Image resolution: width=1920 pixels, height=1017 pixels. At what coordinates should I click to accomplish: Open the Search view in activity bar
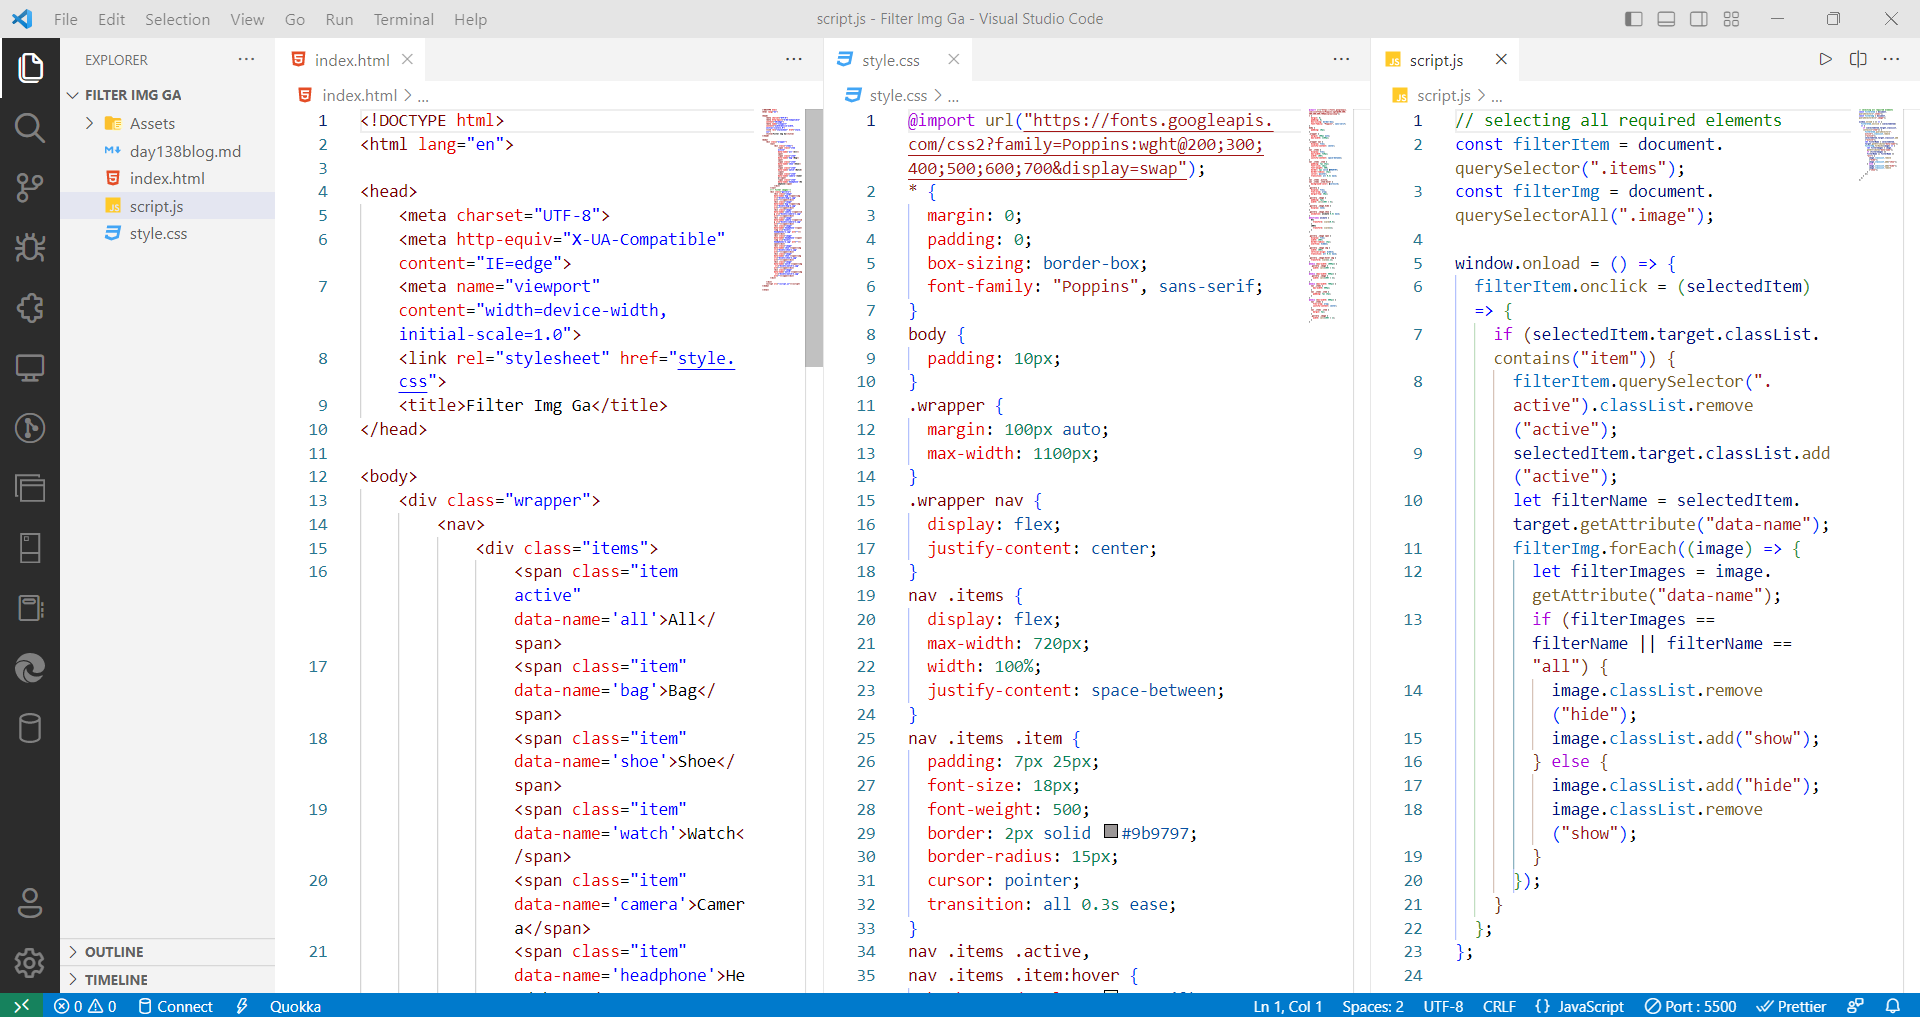[30, 128]
